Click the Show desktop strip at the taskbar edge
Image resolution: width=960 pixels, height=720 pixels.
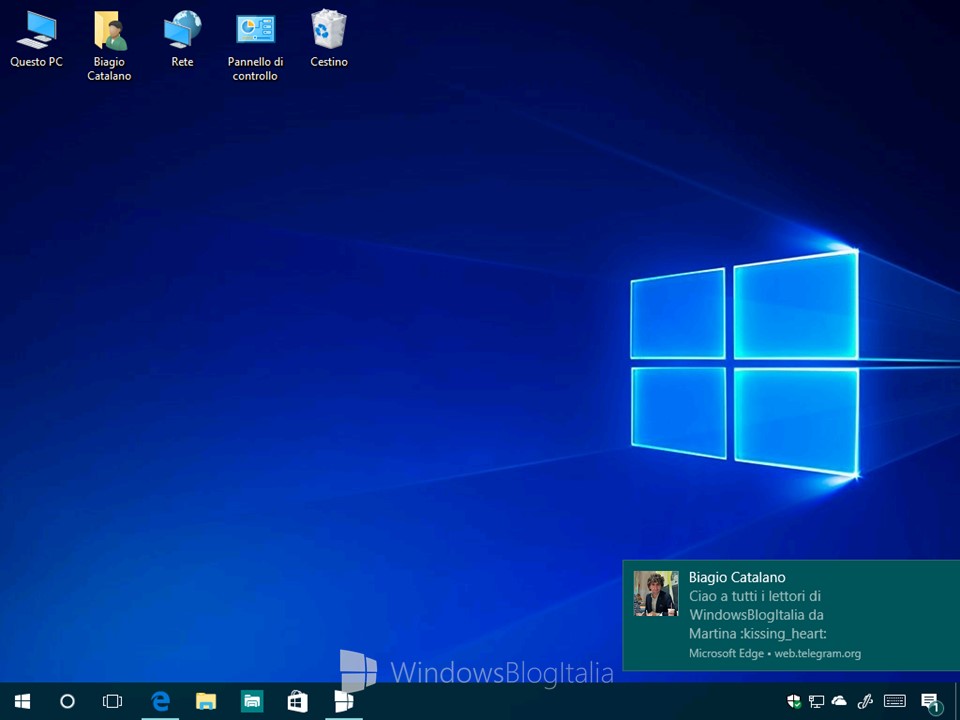point(957,701)
